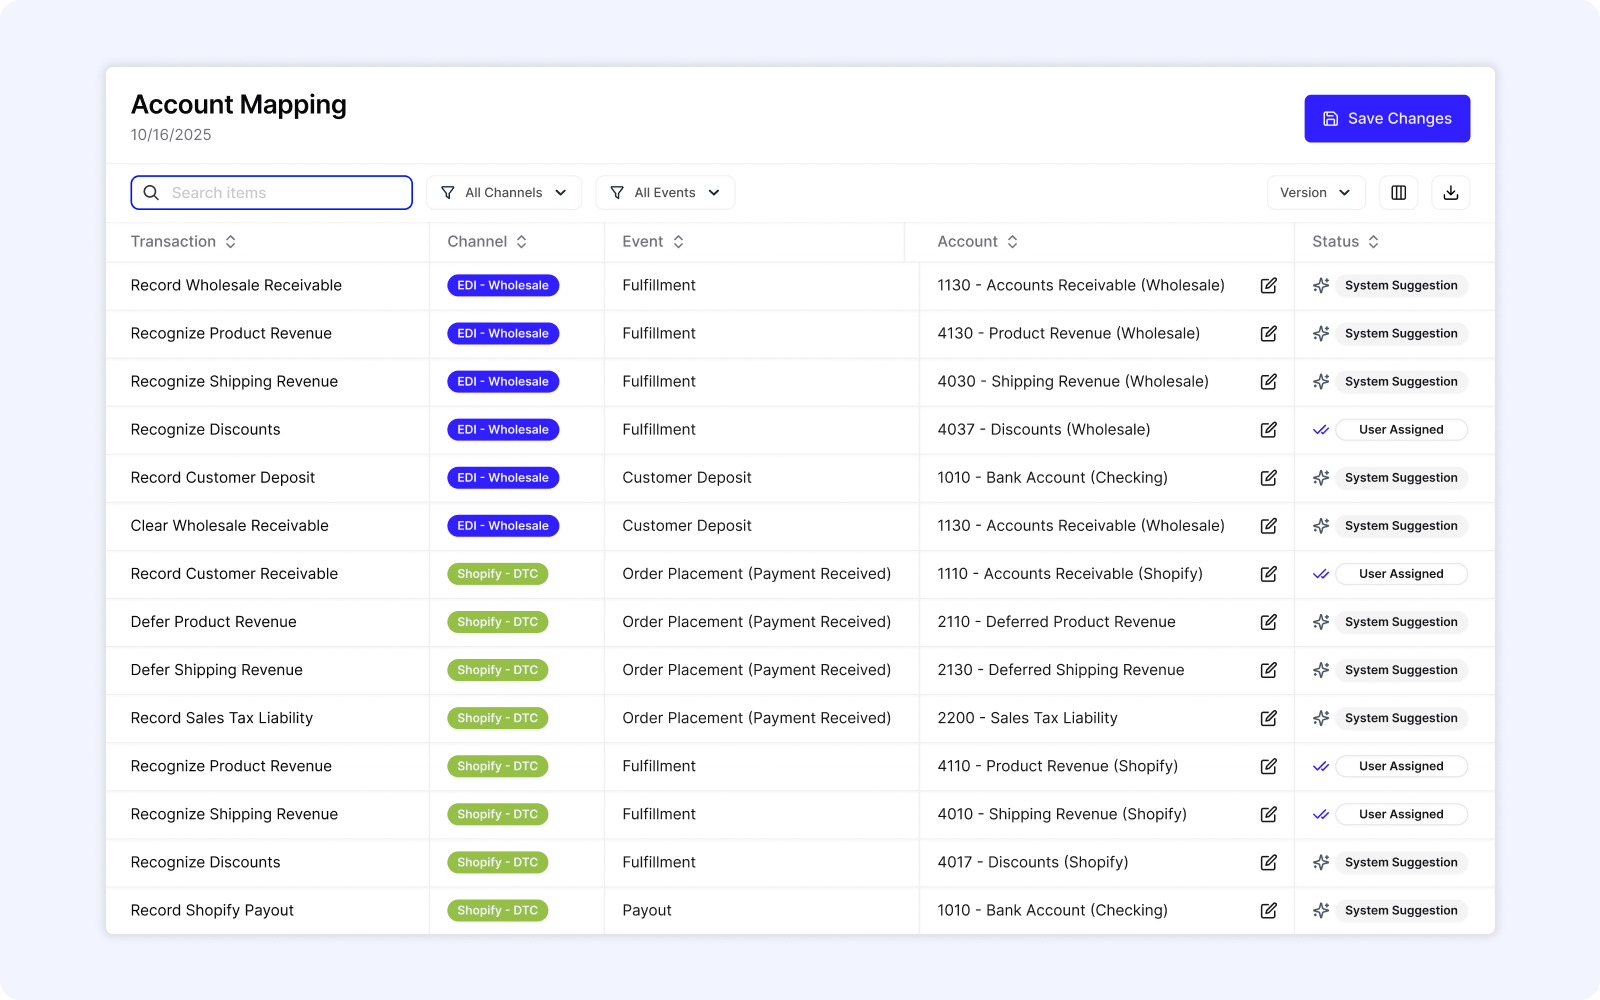
Task: Sort the Transaction column
Action: click(230, 241)
